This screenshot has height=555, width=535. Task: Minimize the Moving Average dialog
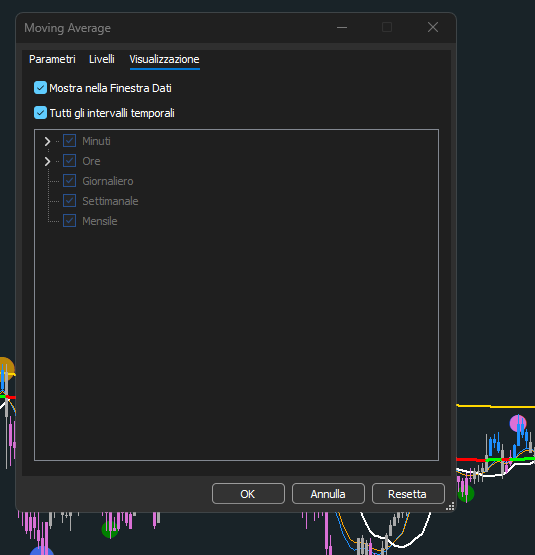(342, 27)
